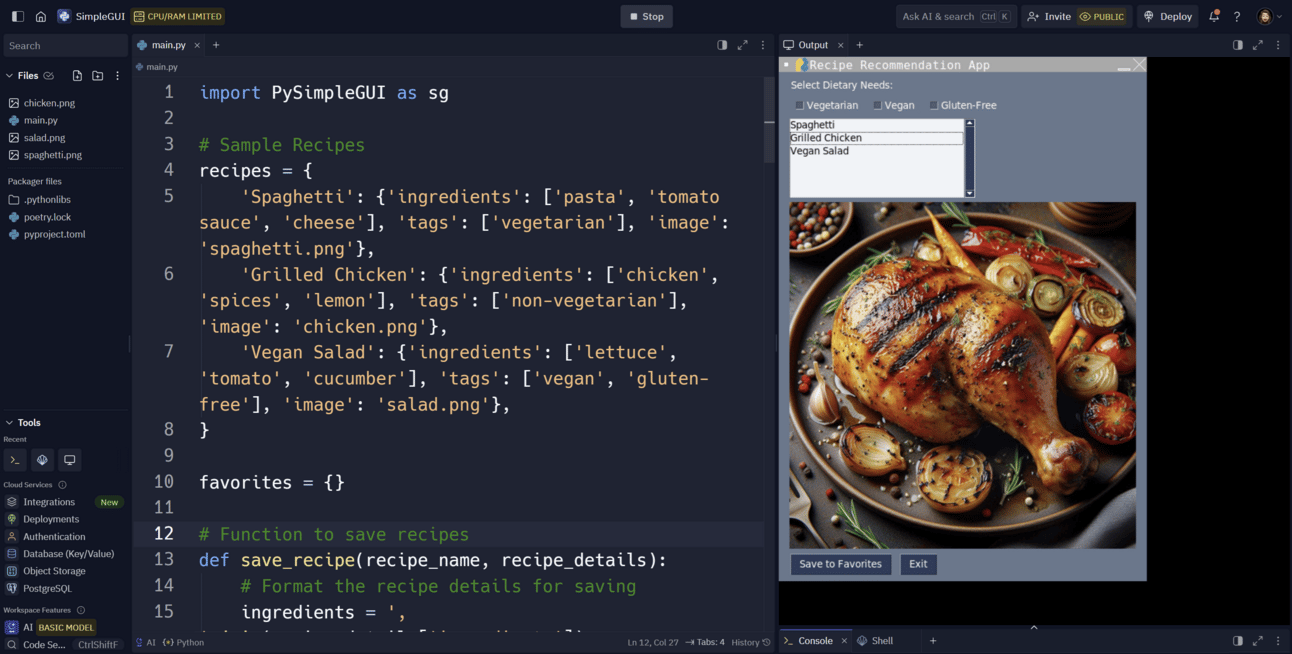Invite collaborators to the project
The height and width of the screenshot is (654, 1292).
pos(1048,16)
